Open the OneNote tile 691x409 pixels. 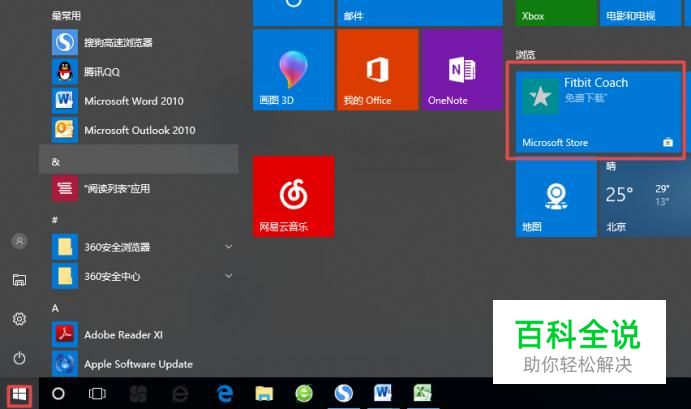tap(462, 70)
